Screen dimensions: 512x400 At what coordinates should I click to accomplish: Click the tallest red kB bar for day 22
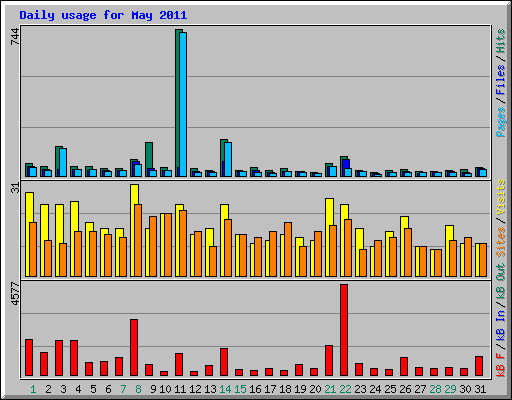344,330
